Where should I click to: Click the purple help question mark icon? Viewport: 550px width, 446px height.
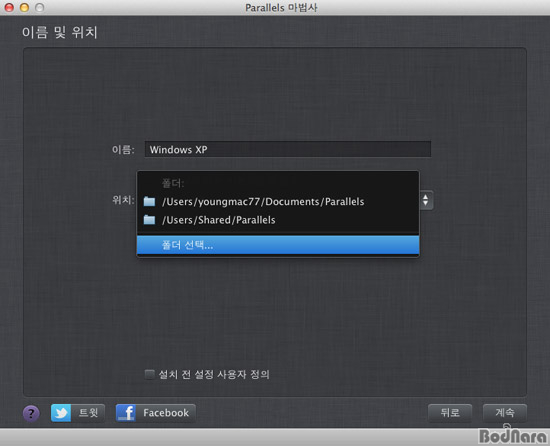pos(31,413)
